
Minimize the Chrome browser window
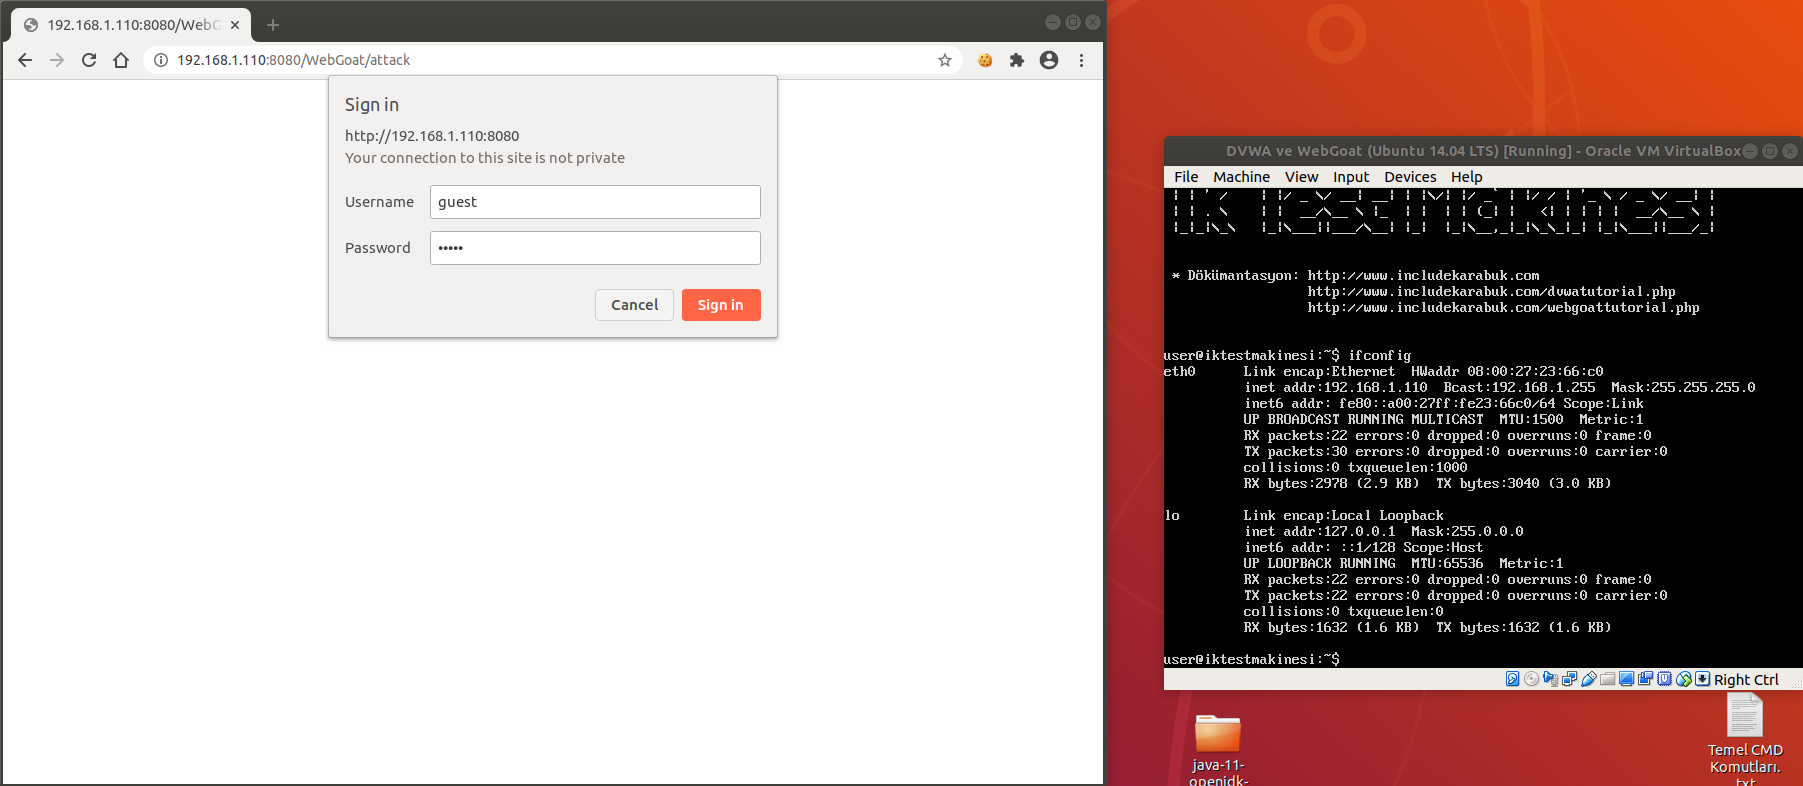[1053, 22]
